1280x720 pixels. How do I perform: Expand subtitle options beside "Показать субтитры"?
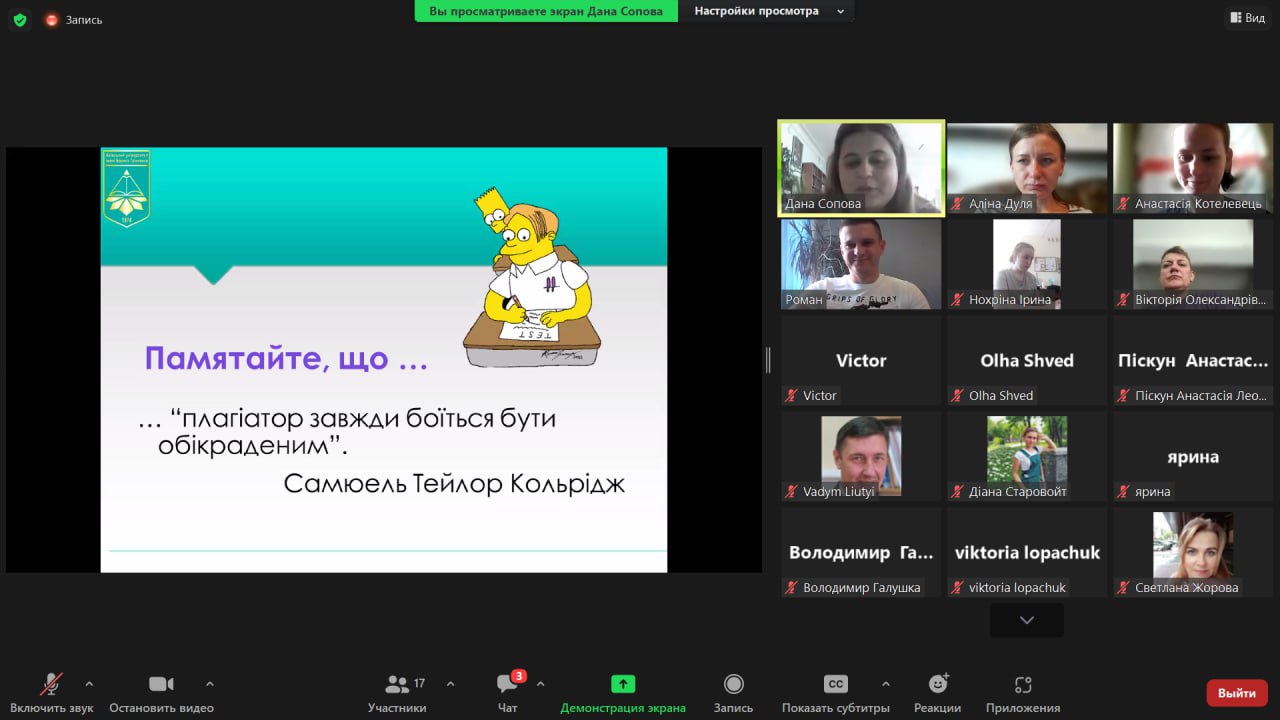[885, 684]
